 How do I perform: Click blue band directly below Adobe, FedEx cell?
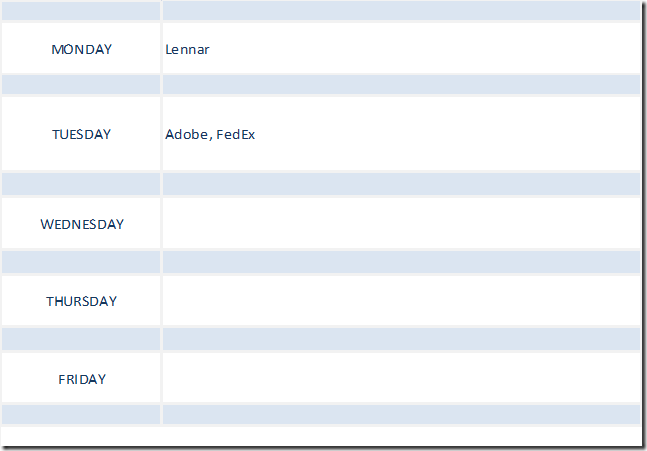(x=400, y=184)
